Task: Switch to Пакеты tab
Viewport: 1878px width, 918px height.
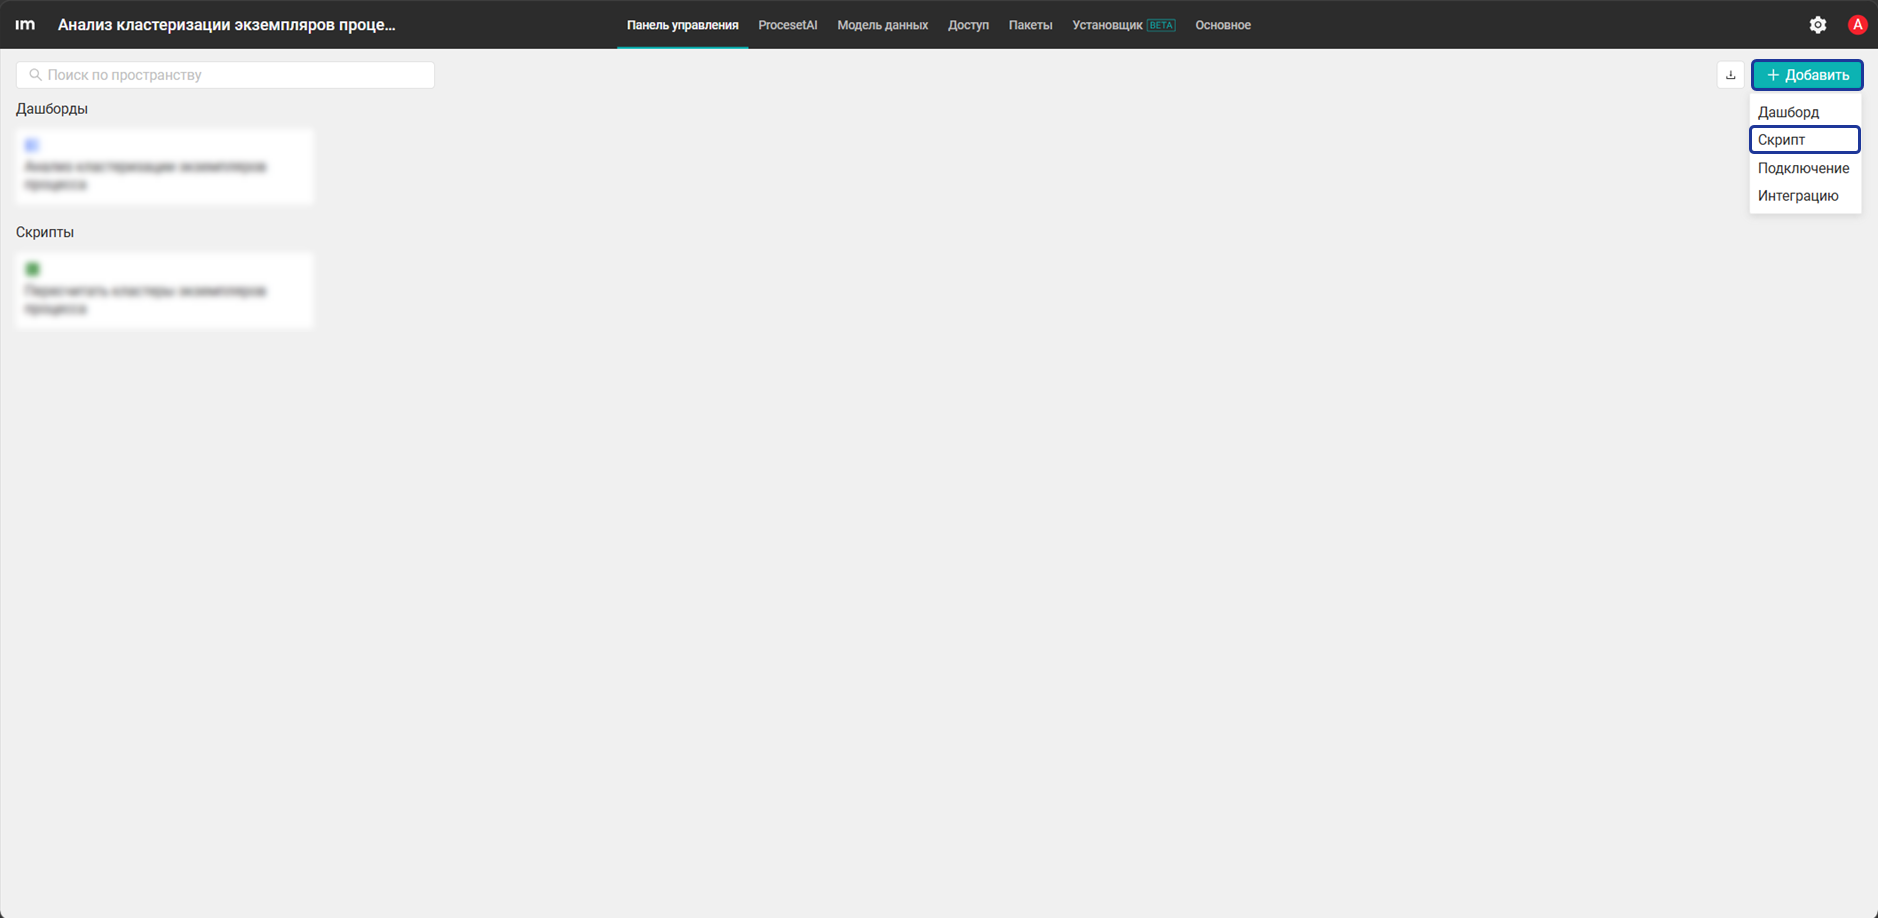Action: click(x=1030, y=25)
